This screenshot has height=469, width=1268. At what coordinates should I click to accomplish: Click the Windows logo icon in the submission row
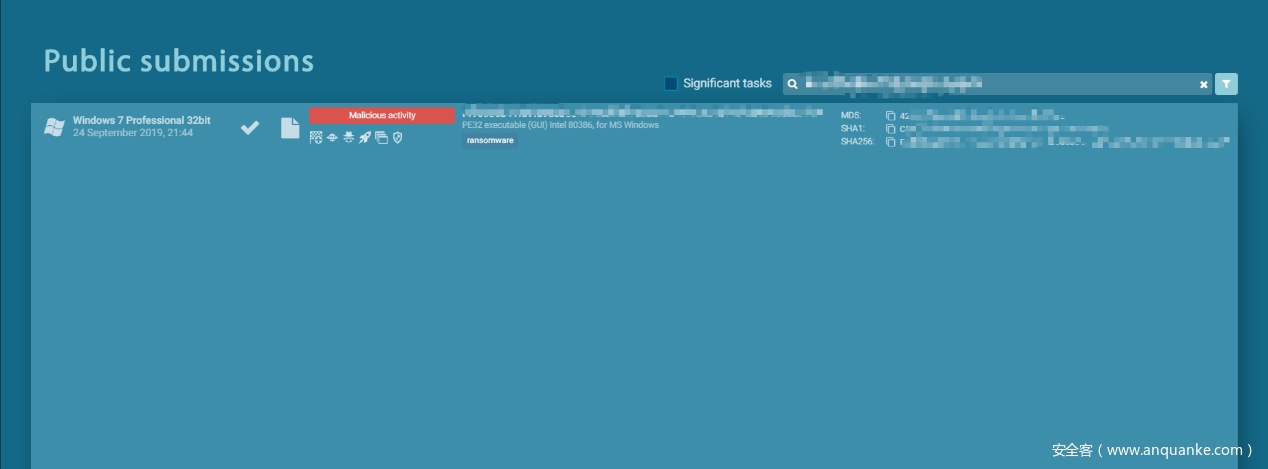pyautogui.click(x=55, y=127)
